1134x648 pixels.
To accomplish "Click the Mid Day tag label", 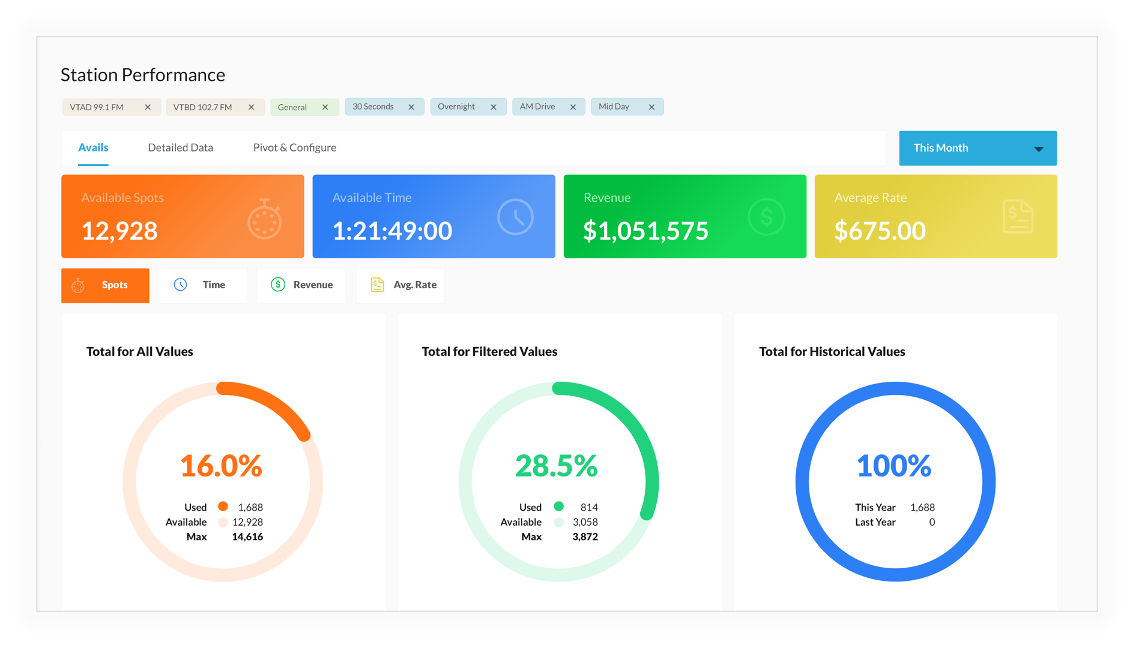I will 614,107.
